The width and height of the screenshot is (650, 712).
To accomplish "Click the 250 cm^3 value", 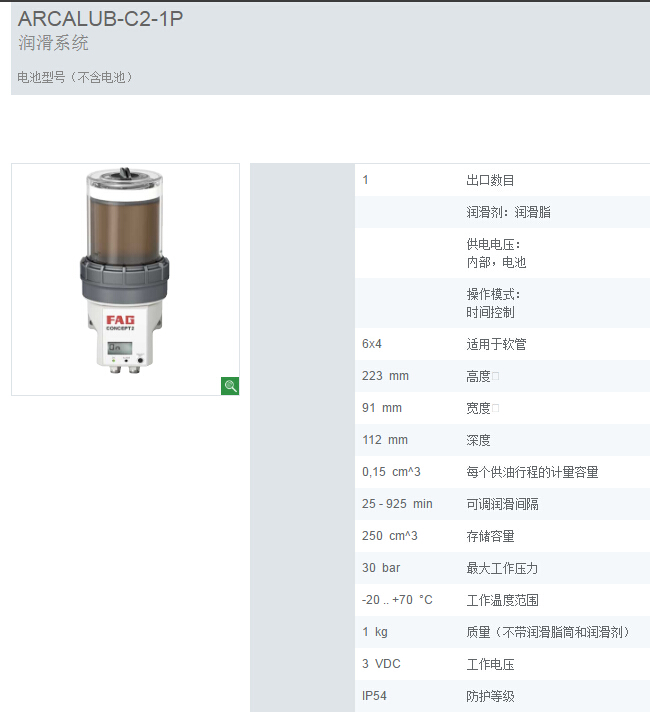I will click(x=389, y=536).
